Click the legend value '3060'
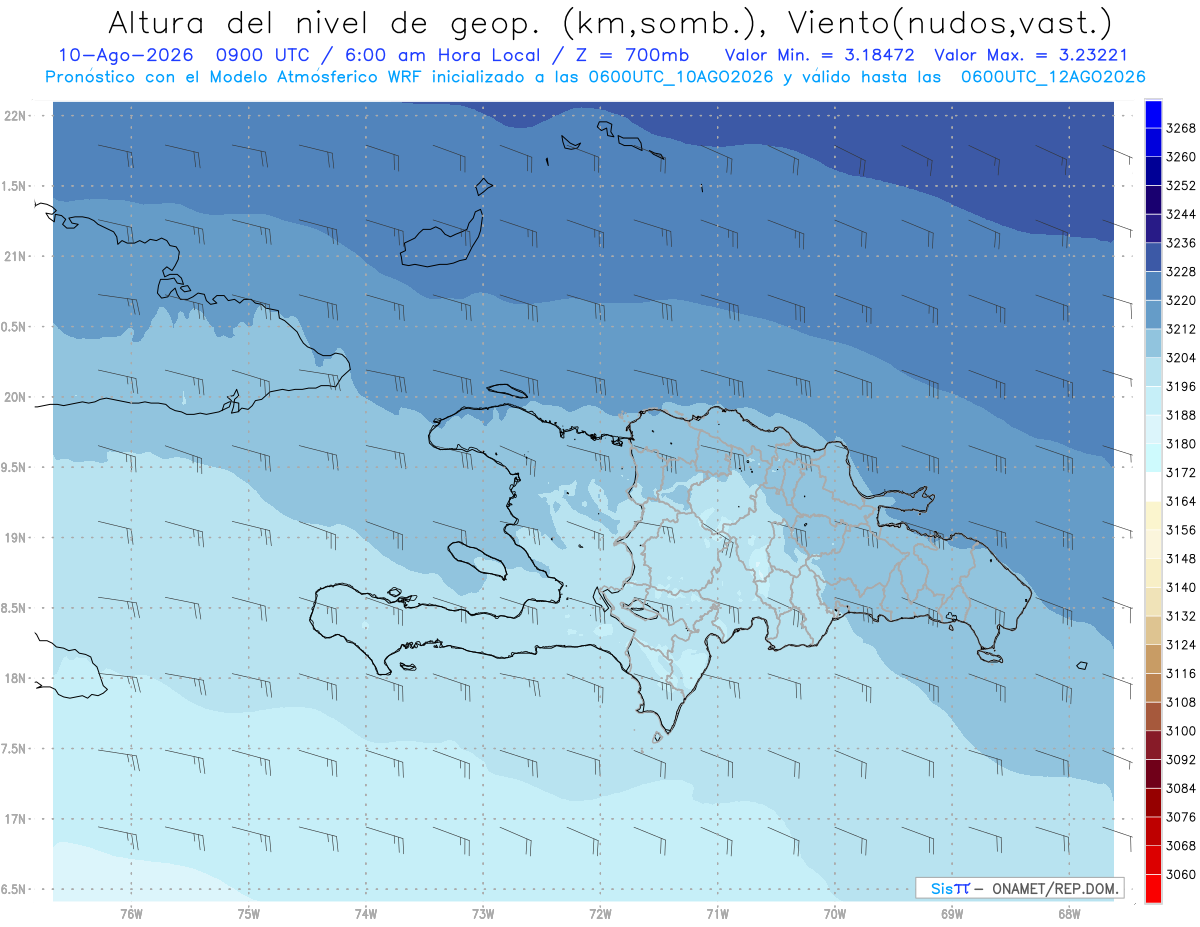This screenshot has width=1200, height=927. click(x=1181, y=874)
